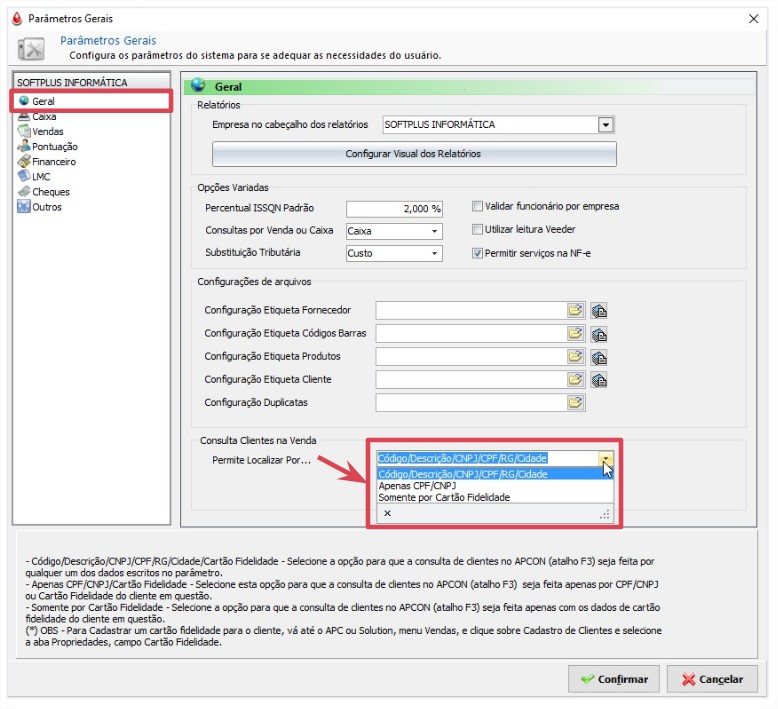
Task: Open the Outros settings section
Action: click(47, 207)
